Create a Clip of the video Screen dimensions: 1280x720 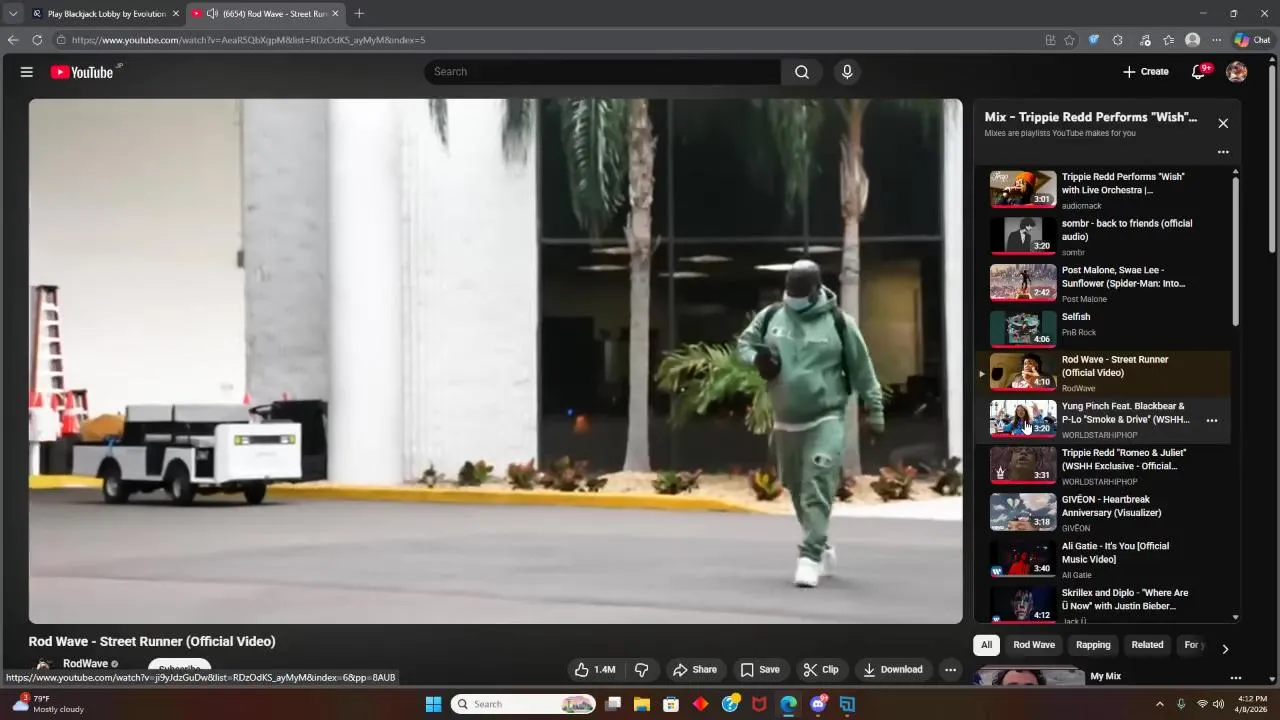point(821,670)
